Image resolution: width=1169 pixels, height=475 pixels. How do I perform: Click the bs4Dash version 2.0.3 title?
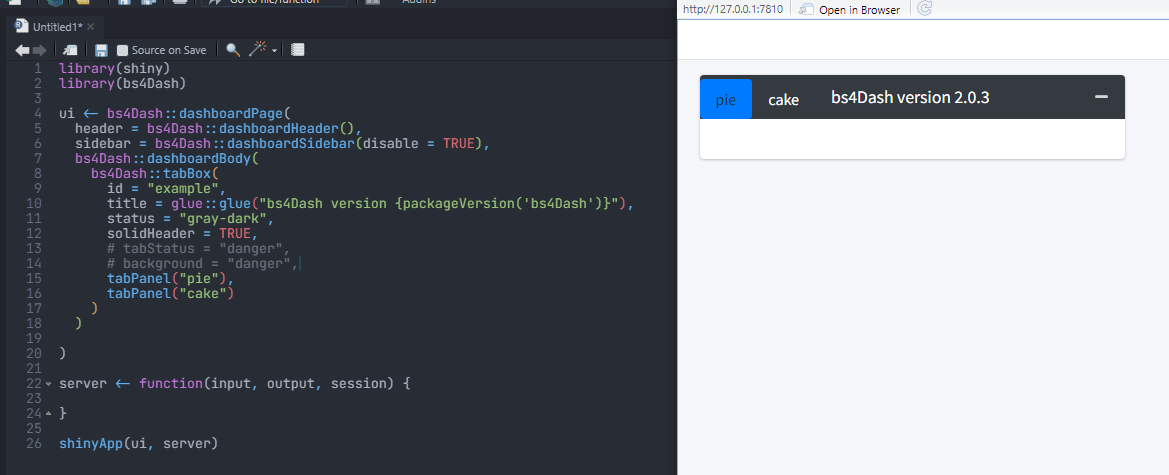910,98
